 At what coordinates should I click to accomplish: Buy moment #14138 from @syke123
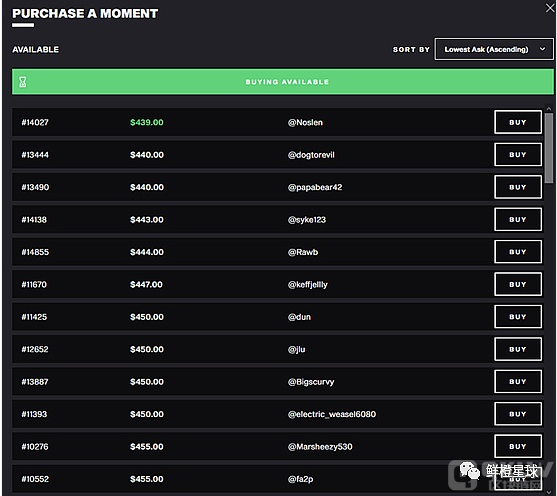coord(518,220)
